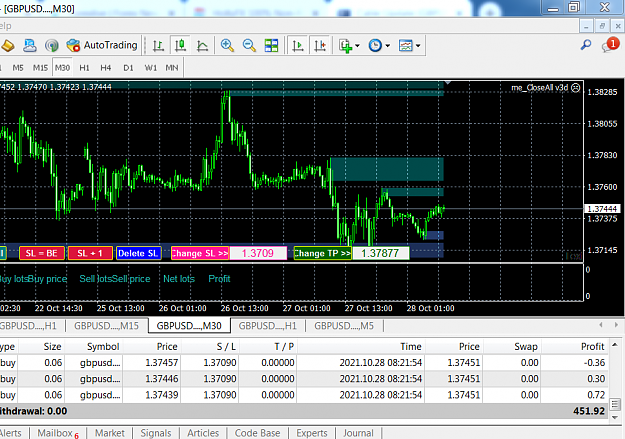625x439 pixels.
Task: Select H4 timeframe
Action: (x=106, y=68)
